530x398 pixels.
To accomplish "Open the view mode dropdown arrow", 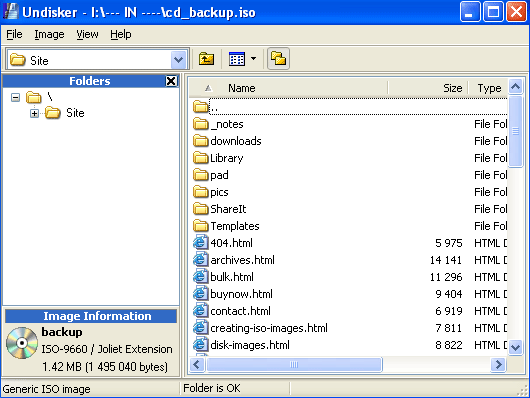I will coord(254,59).
